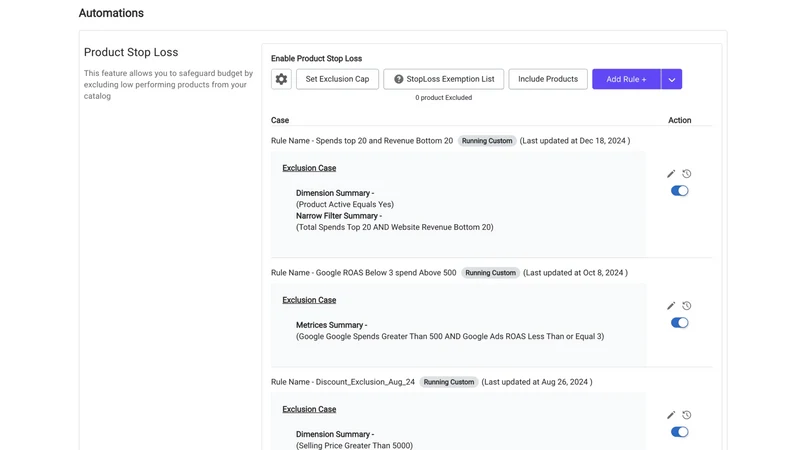Click the 'Metrices Summary -' label
Image resolution: width=800 pixels, height=450 pixels.
(332, 325)
